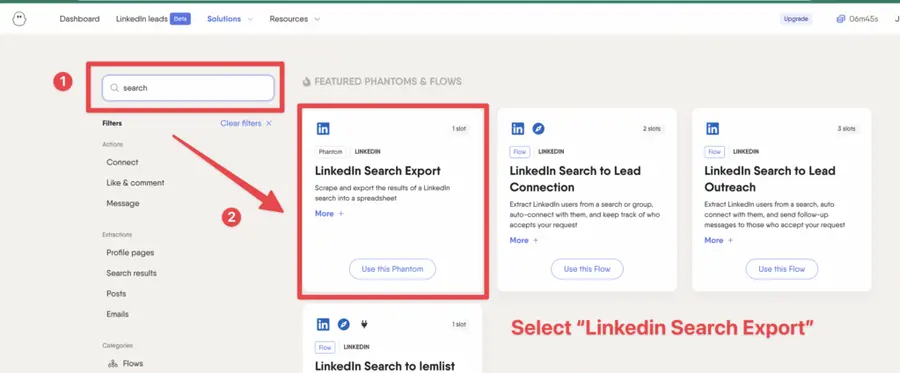The width and height of the screenshot is (900, 373).
Task: Click flame icon beside Featured Phantoms heading
Action: point(307,82)
